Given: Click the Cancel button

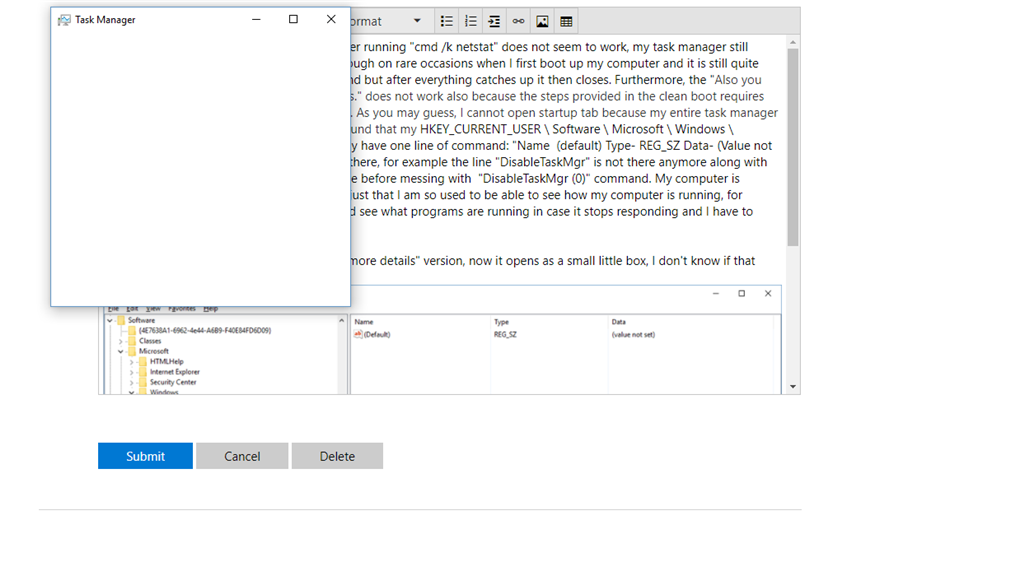Looking at the screenshot, I should click(242, 456).
